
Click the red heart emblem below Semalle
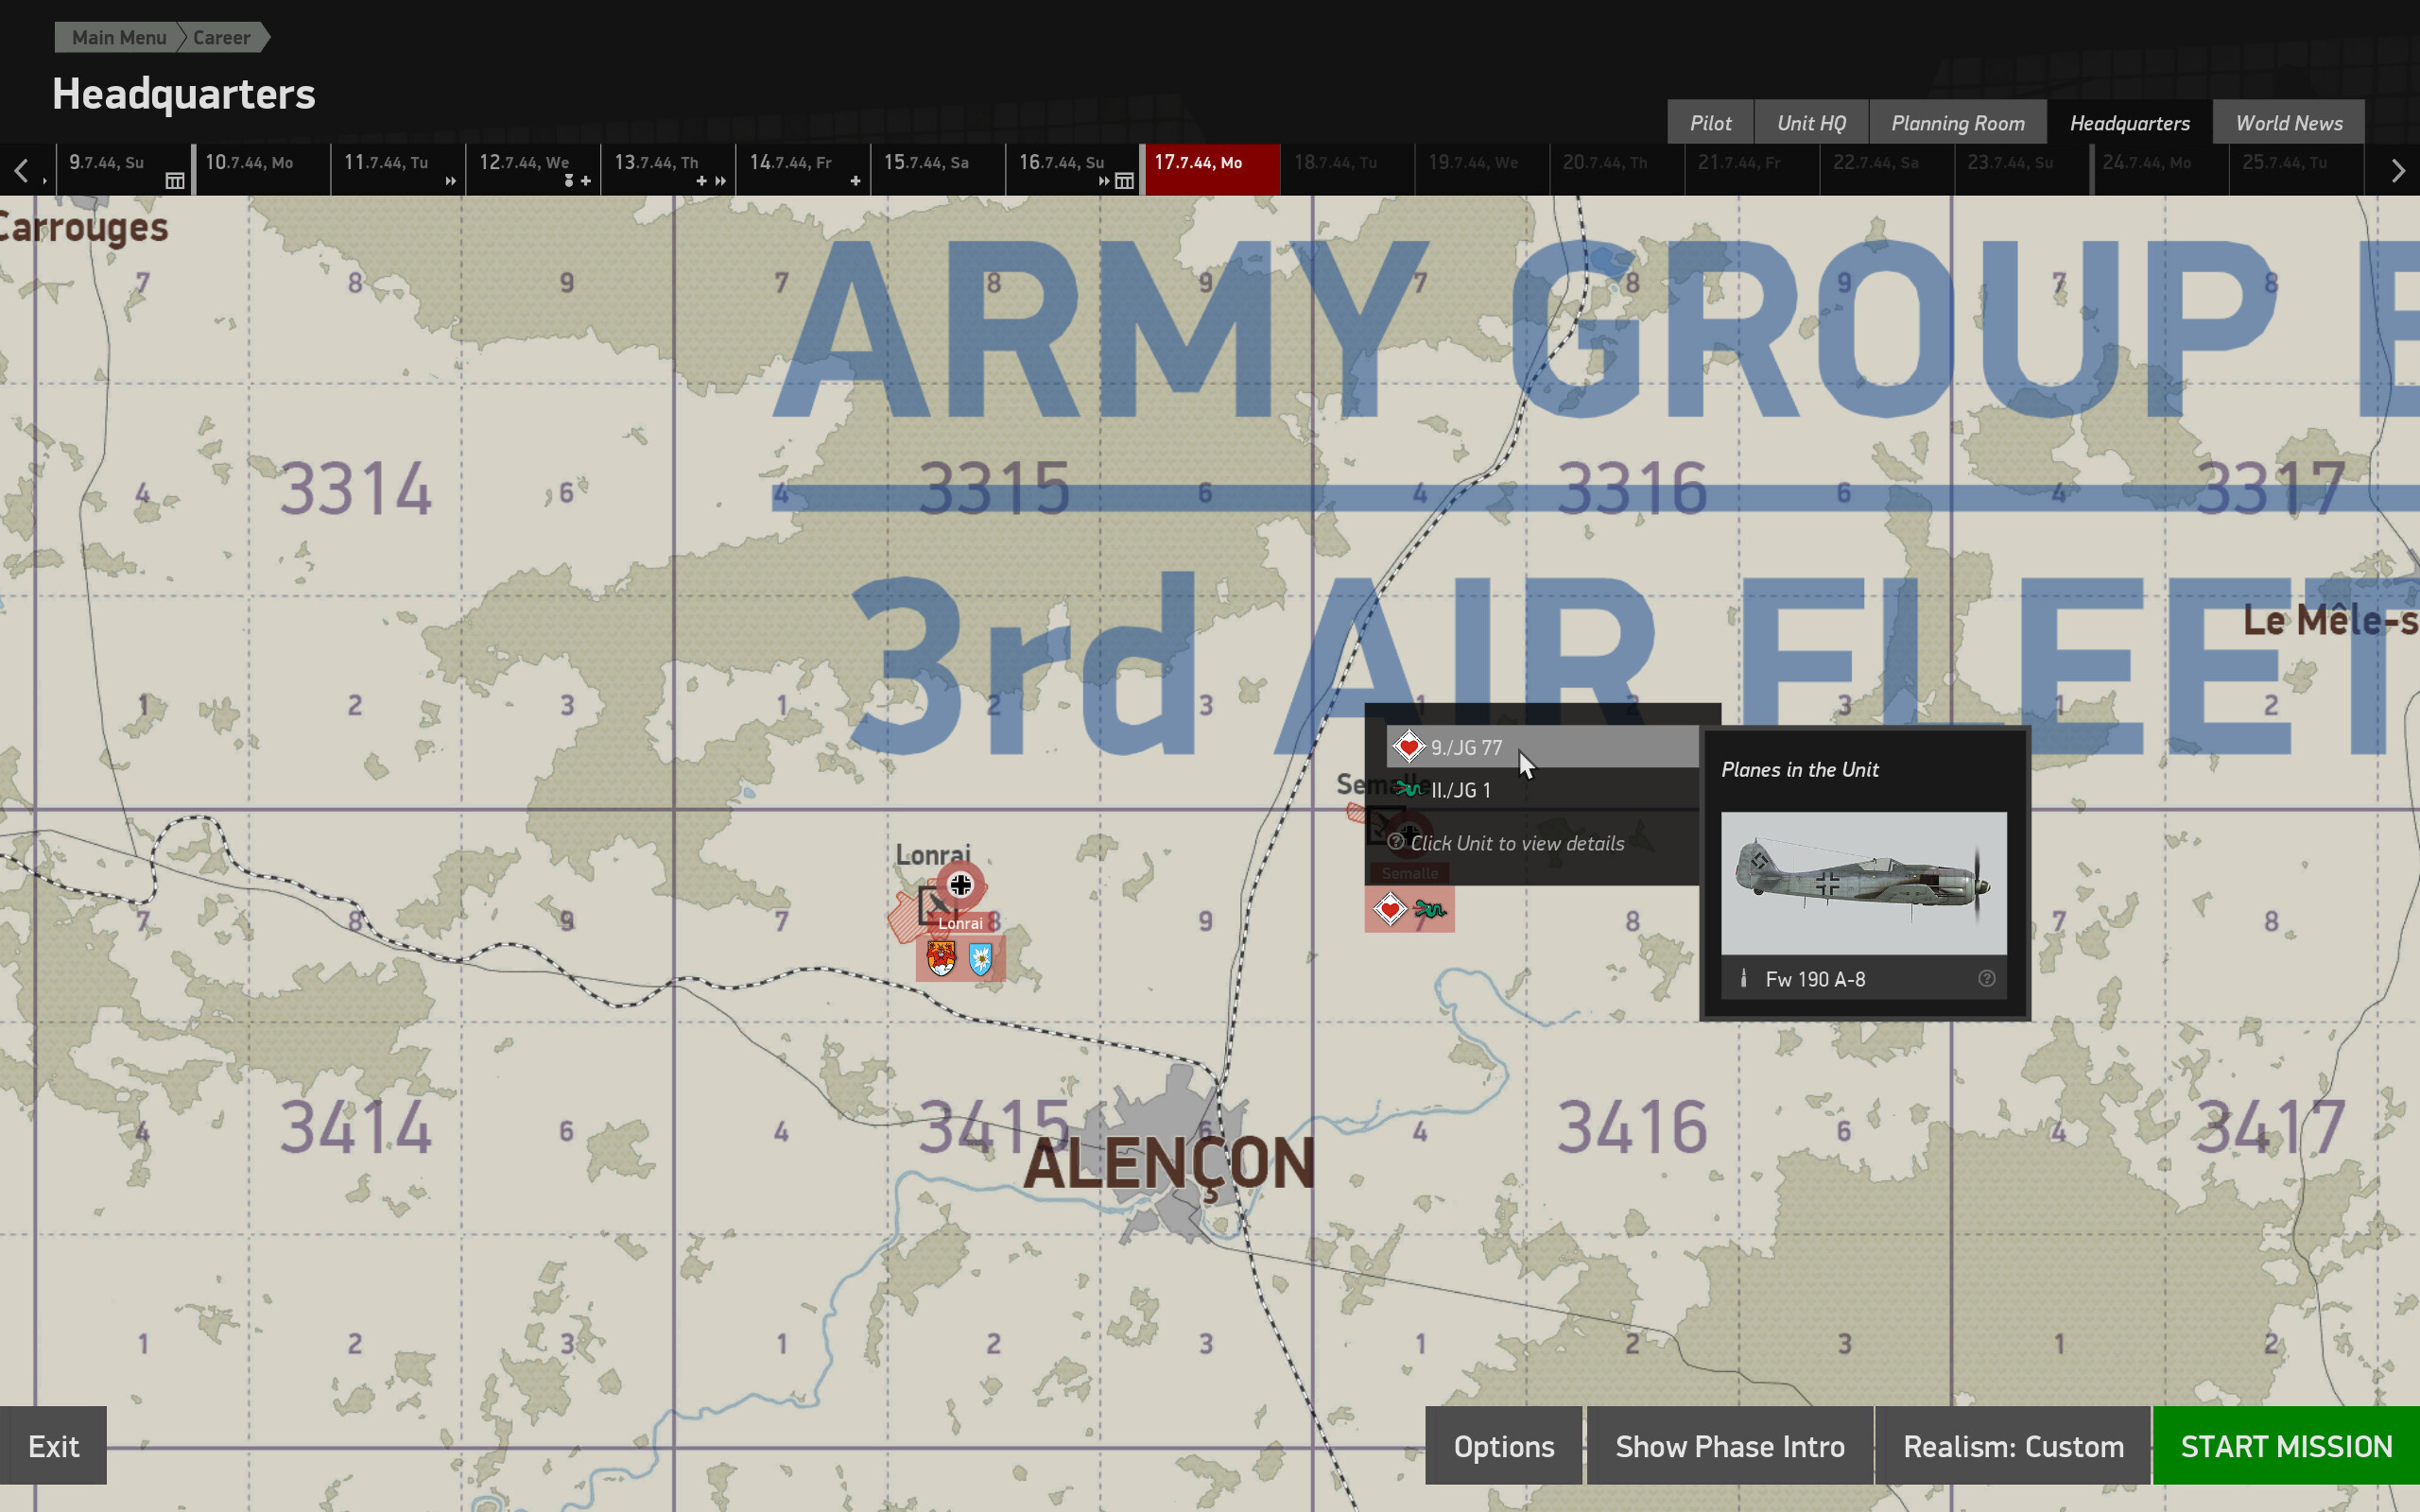click(x=1389, y=910)
